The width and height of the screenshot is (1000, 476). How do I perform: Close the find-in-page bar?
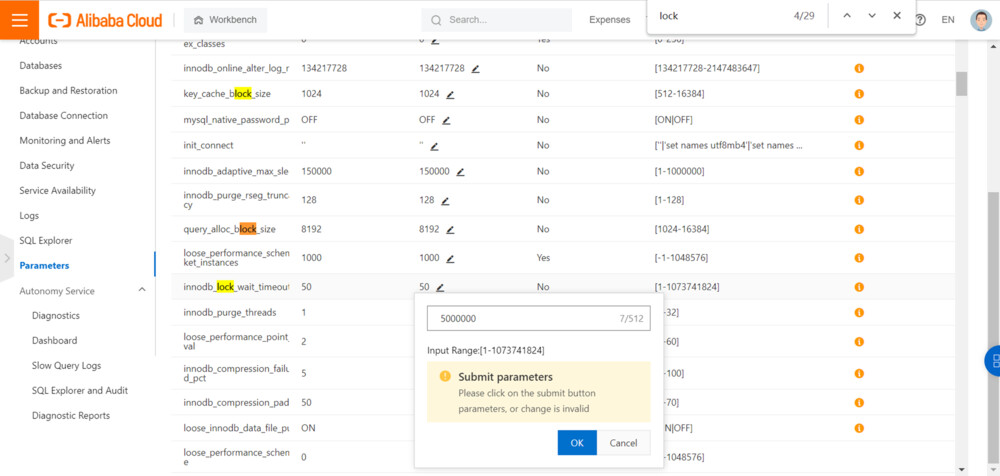897,16
